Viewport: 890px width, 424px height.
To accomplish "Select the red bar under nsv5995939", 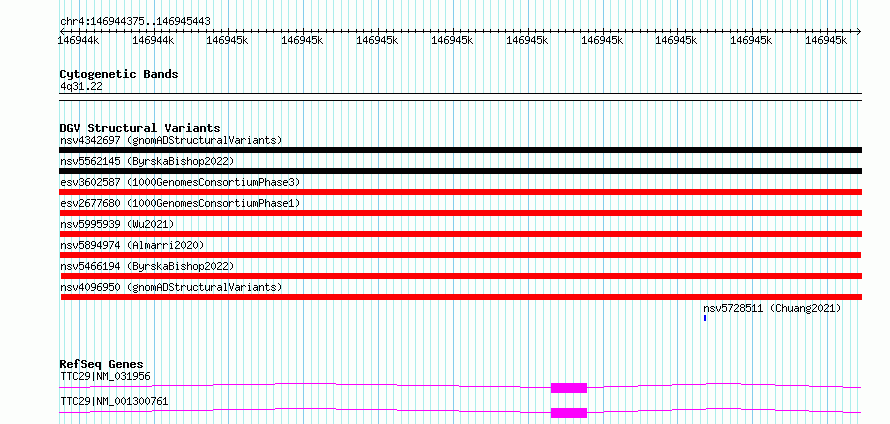I will pyautogui.click(x=461, y=234).
